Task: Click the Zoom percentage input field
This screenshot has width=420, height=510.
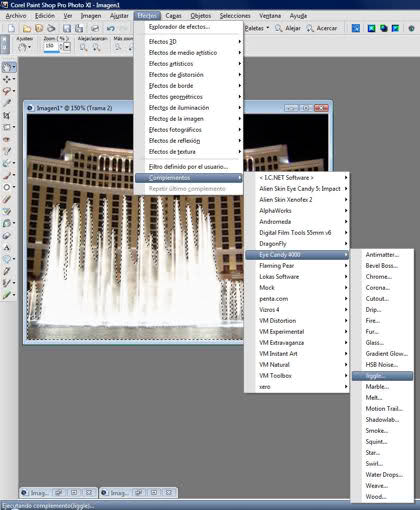Action: tap(51, 46)
